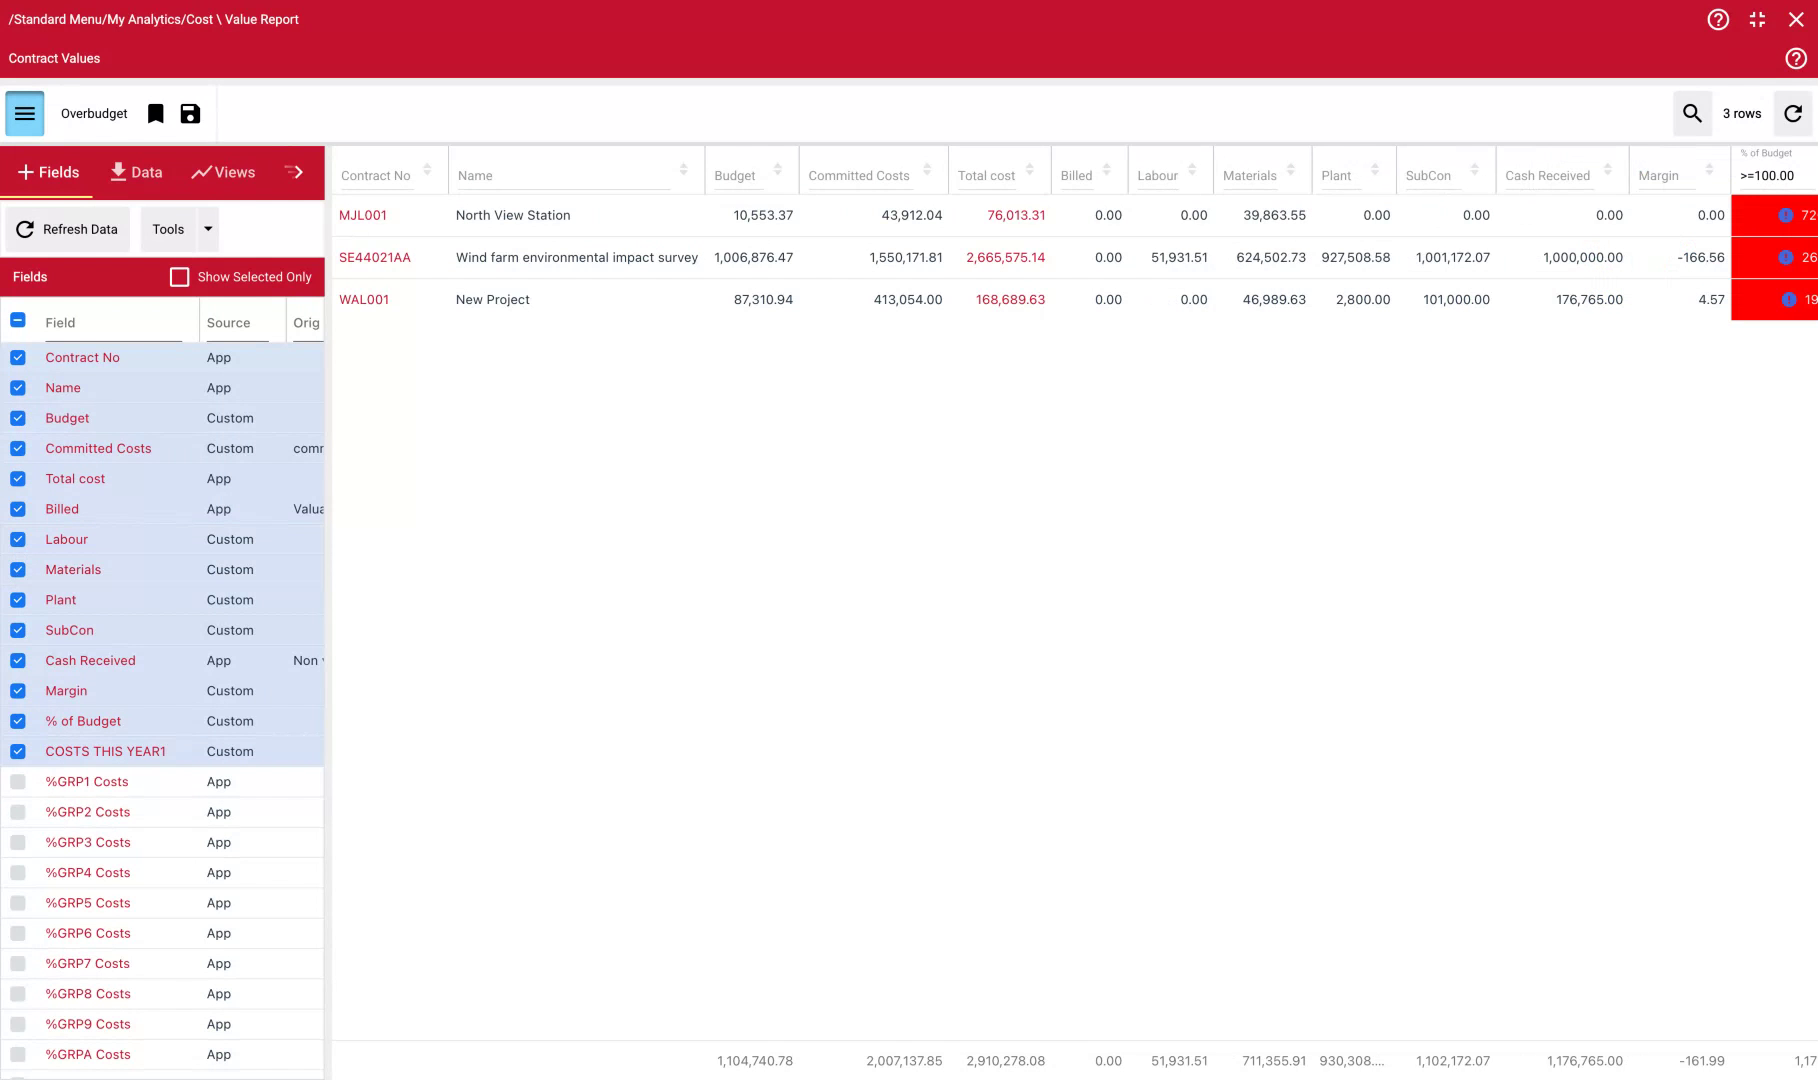Open the Tools dropdown arrow
This screenshot has height=1080, width=1818.
pos(208,229)
